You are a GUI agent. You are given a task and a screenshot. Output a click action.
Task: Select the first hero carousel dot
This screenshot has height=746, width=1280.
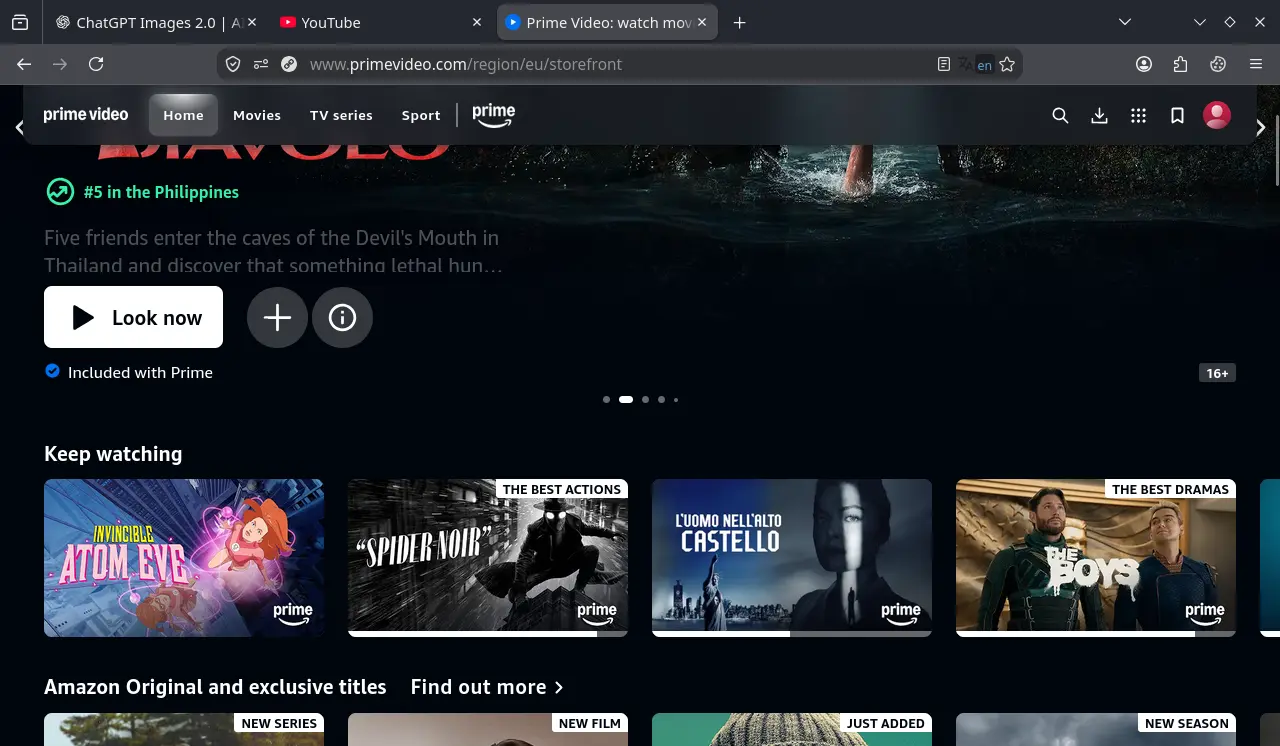coord(606,399)
